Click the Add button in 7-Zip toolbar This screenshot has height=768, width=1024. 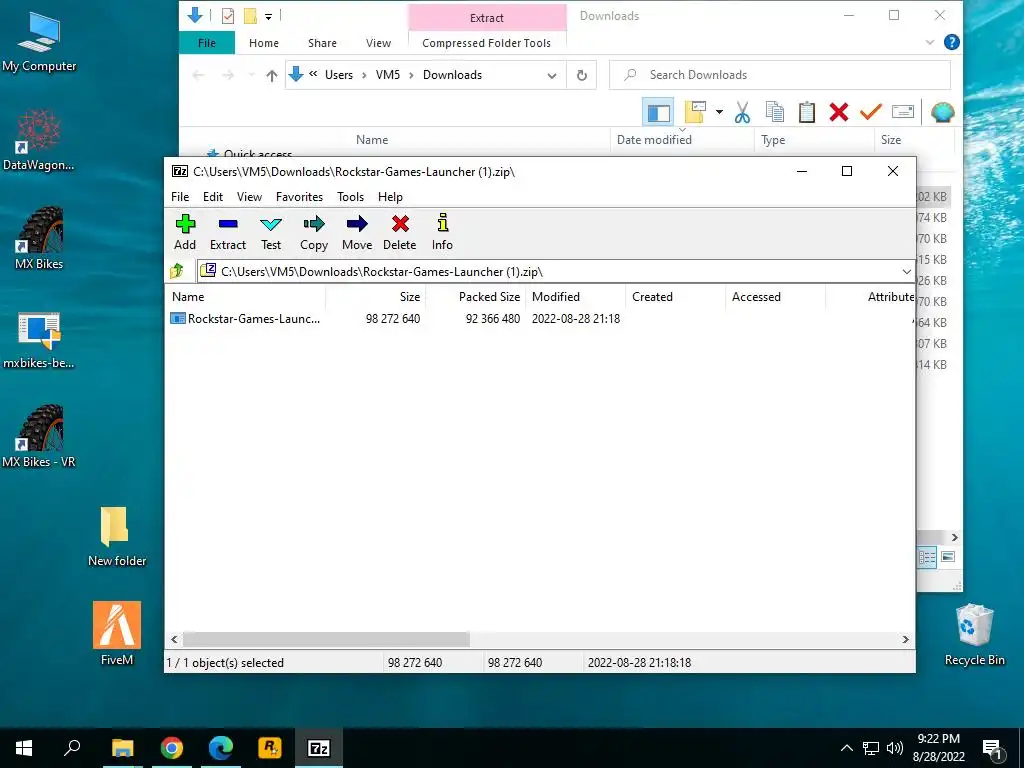click(x=185, y=232)
